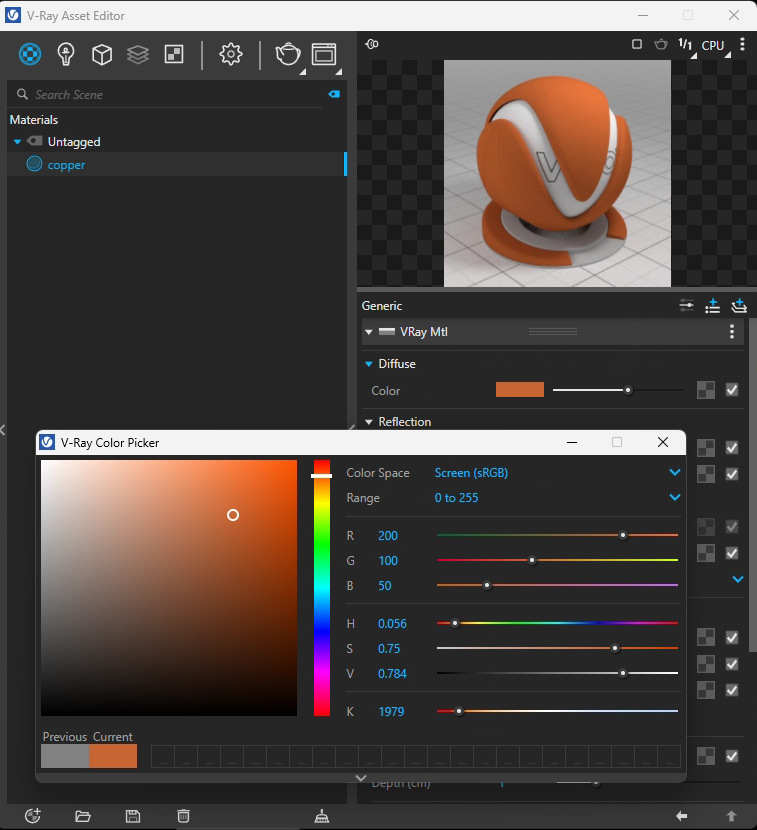757x830 pixels.
Task: Import asset from file folder icon
Action: click(83, 816)
